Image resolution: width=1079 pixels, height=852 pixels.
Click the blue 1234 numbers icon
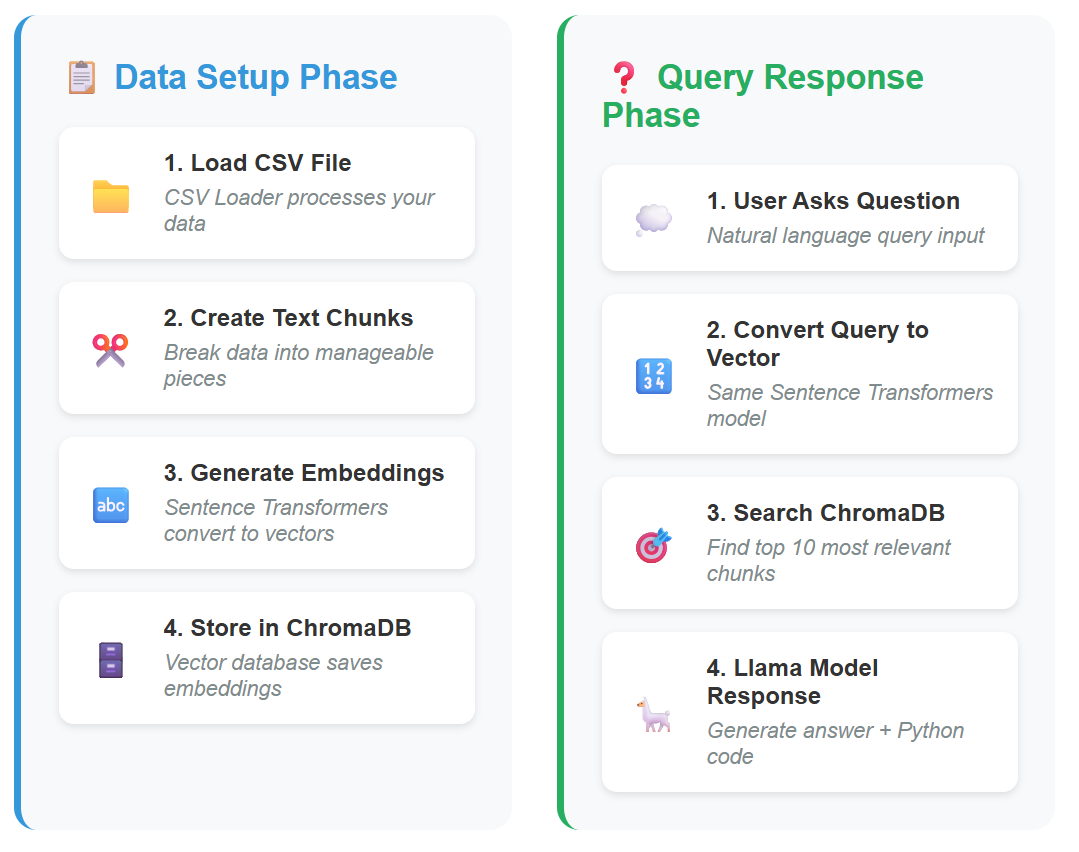[653, 376]
